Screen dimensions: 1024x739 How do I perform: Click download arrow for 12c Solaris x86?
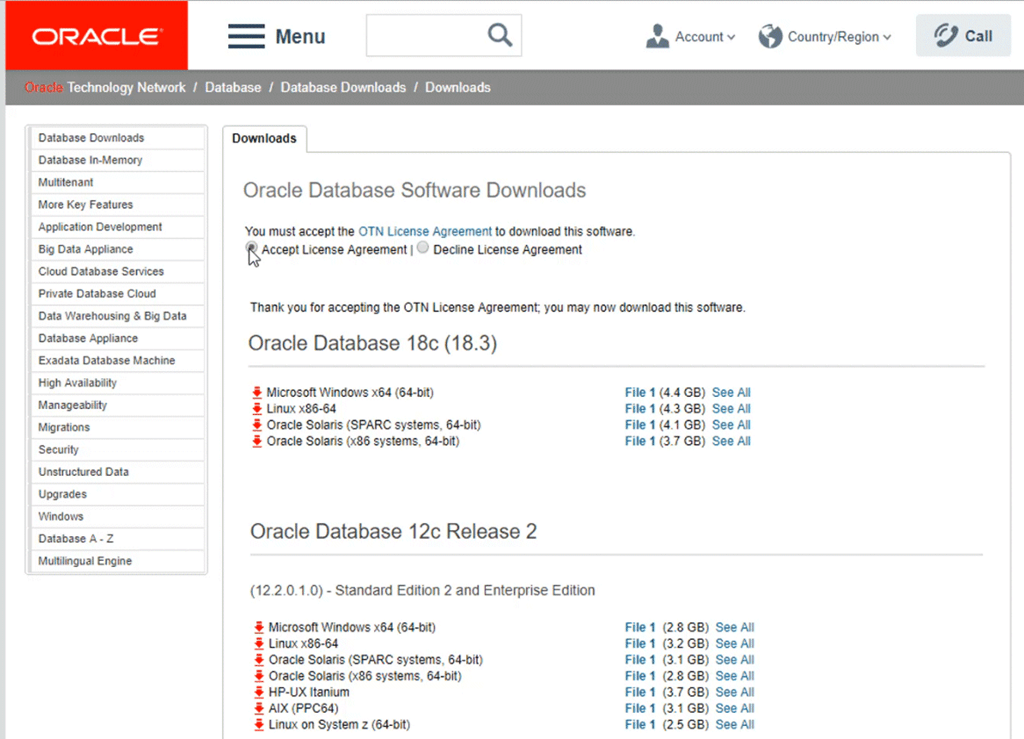click(259, 676)
